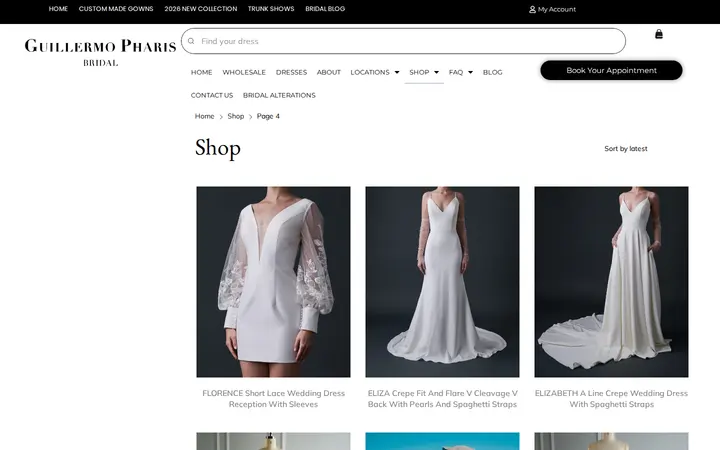Open Trunk Shows menu item
This screenshot has width=720, height=450.
pos(271,9)
